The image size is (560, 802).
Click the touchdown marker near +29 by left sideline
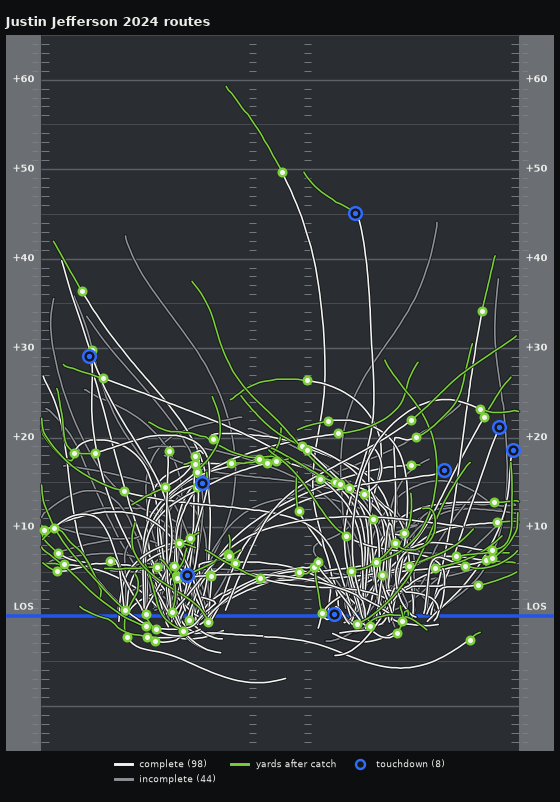pos(89,357)
